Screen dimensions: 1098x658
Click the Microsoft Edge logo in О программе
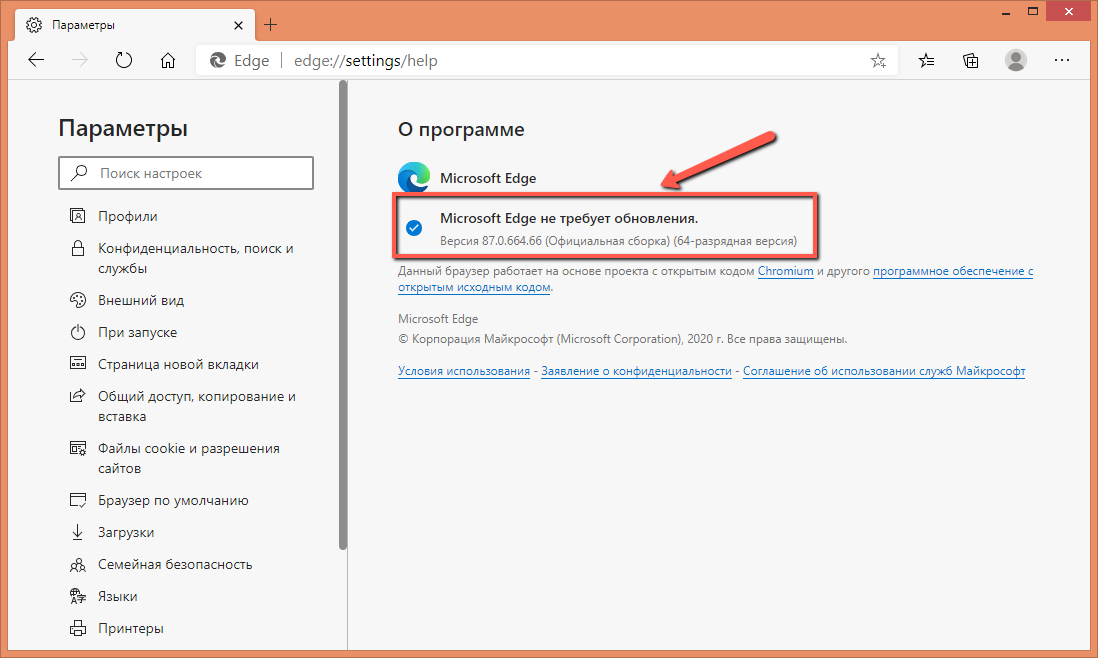(x=414, y=177)
